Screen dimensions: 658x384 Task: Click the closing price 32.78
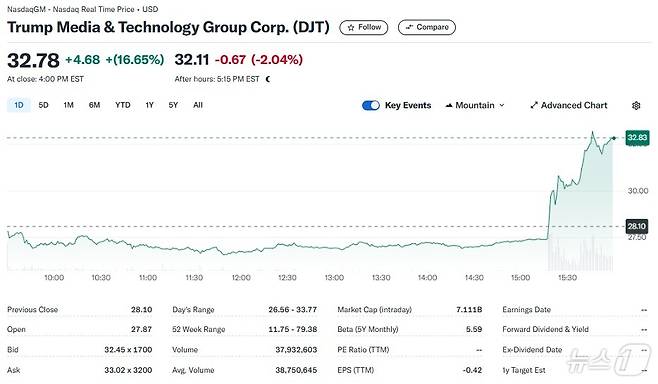[x=33, y=60]
